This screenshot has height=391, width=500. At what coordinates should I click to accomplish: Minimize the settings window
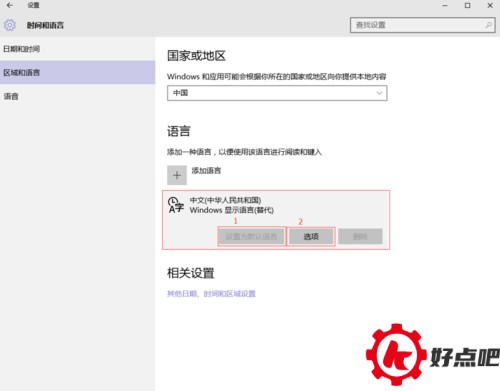pyautogui.click(x=445, y=5)
